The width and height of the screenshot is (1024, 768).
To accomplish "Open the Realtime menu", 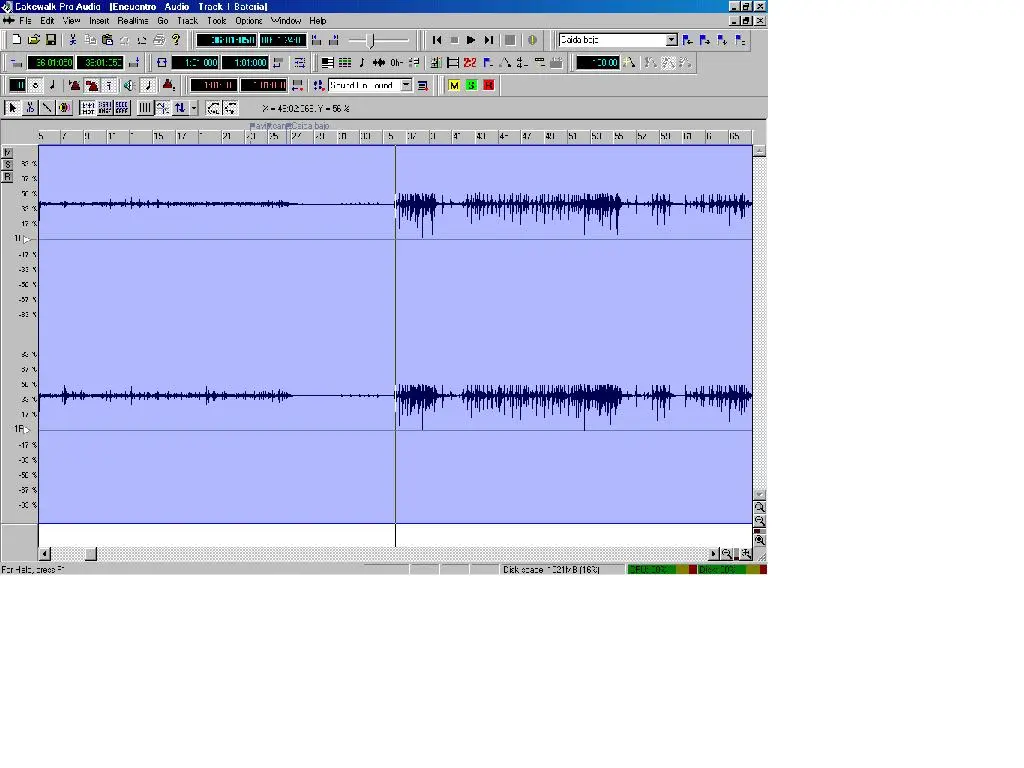I will click(x=132, y=20).
